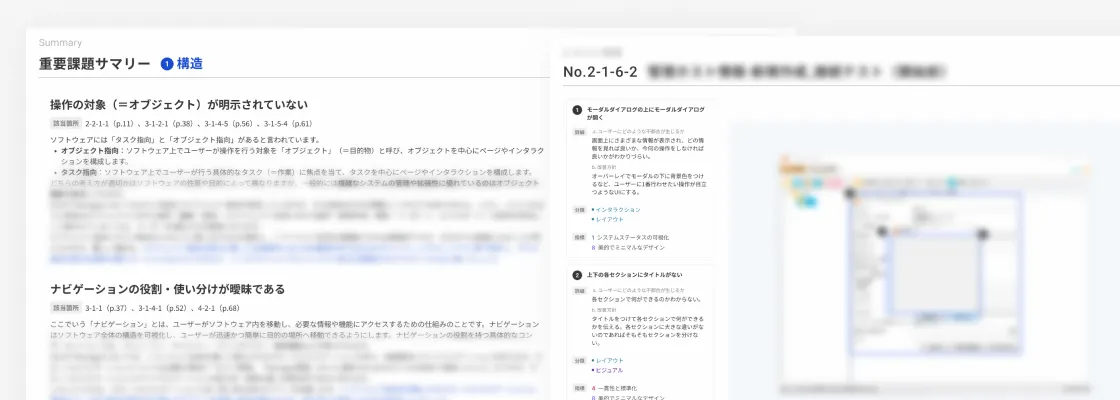Image resolution: width=1120 pixels, height=400 pixels.
Task: Click the 重要課題サマリー heading
Action: (94, 64)
